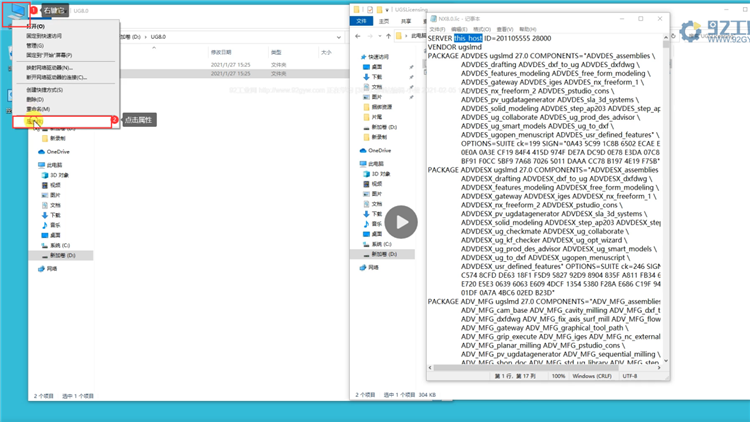Click UTF-8 in Notepad status bar
Screen dimensions: 750x422
(630, 376)
